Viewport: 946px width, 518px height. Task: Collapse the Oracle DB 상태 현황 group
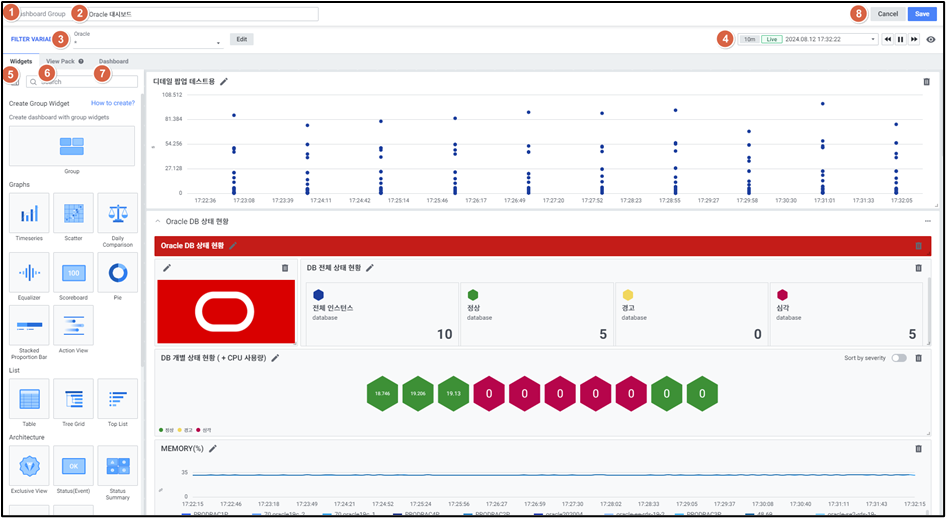pyautogui.click(x=156, y=221)
